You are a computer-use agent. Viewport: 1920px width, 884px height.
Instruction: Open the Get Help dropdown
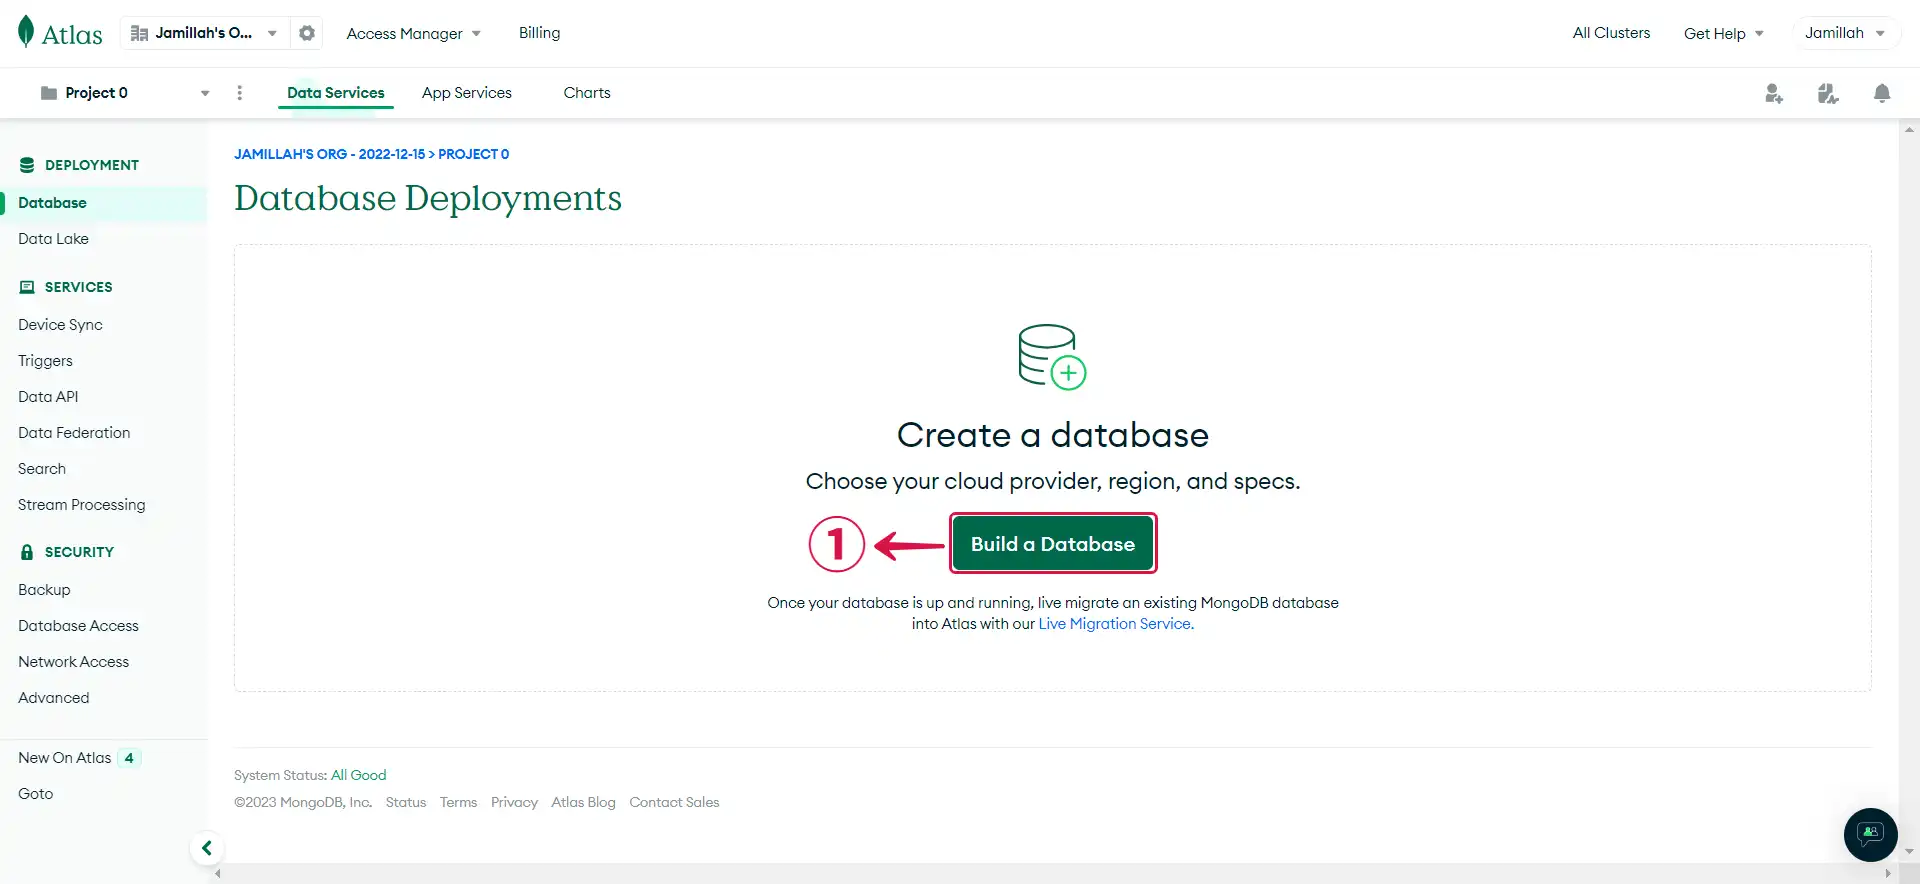tap(1723, 33)
